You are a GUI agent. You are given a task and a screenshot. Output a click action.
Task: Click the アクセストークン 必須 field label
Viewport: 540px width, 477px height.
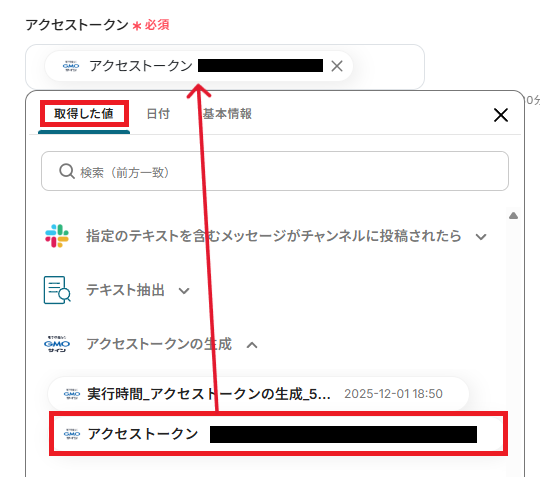click(x=97, y=25)
